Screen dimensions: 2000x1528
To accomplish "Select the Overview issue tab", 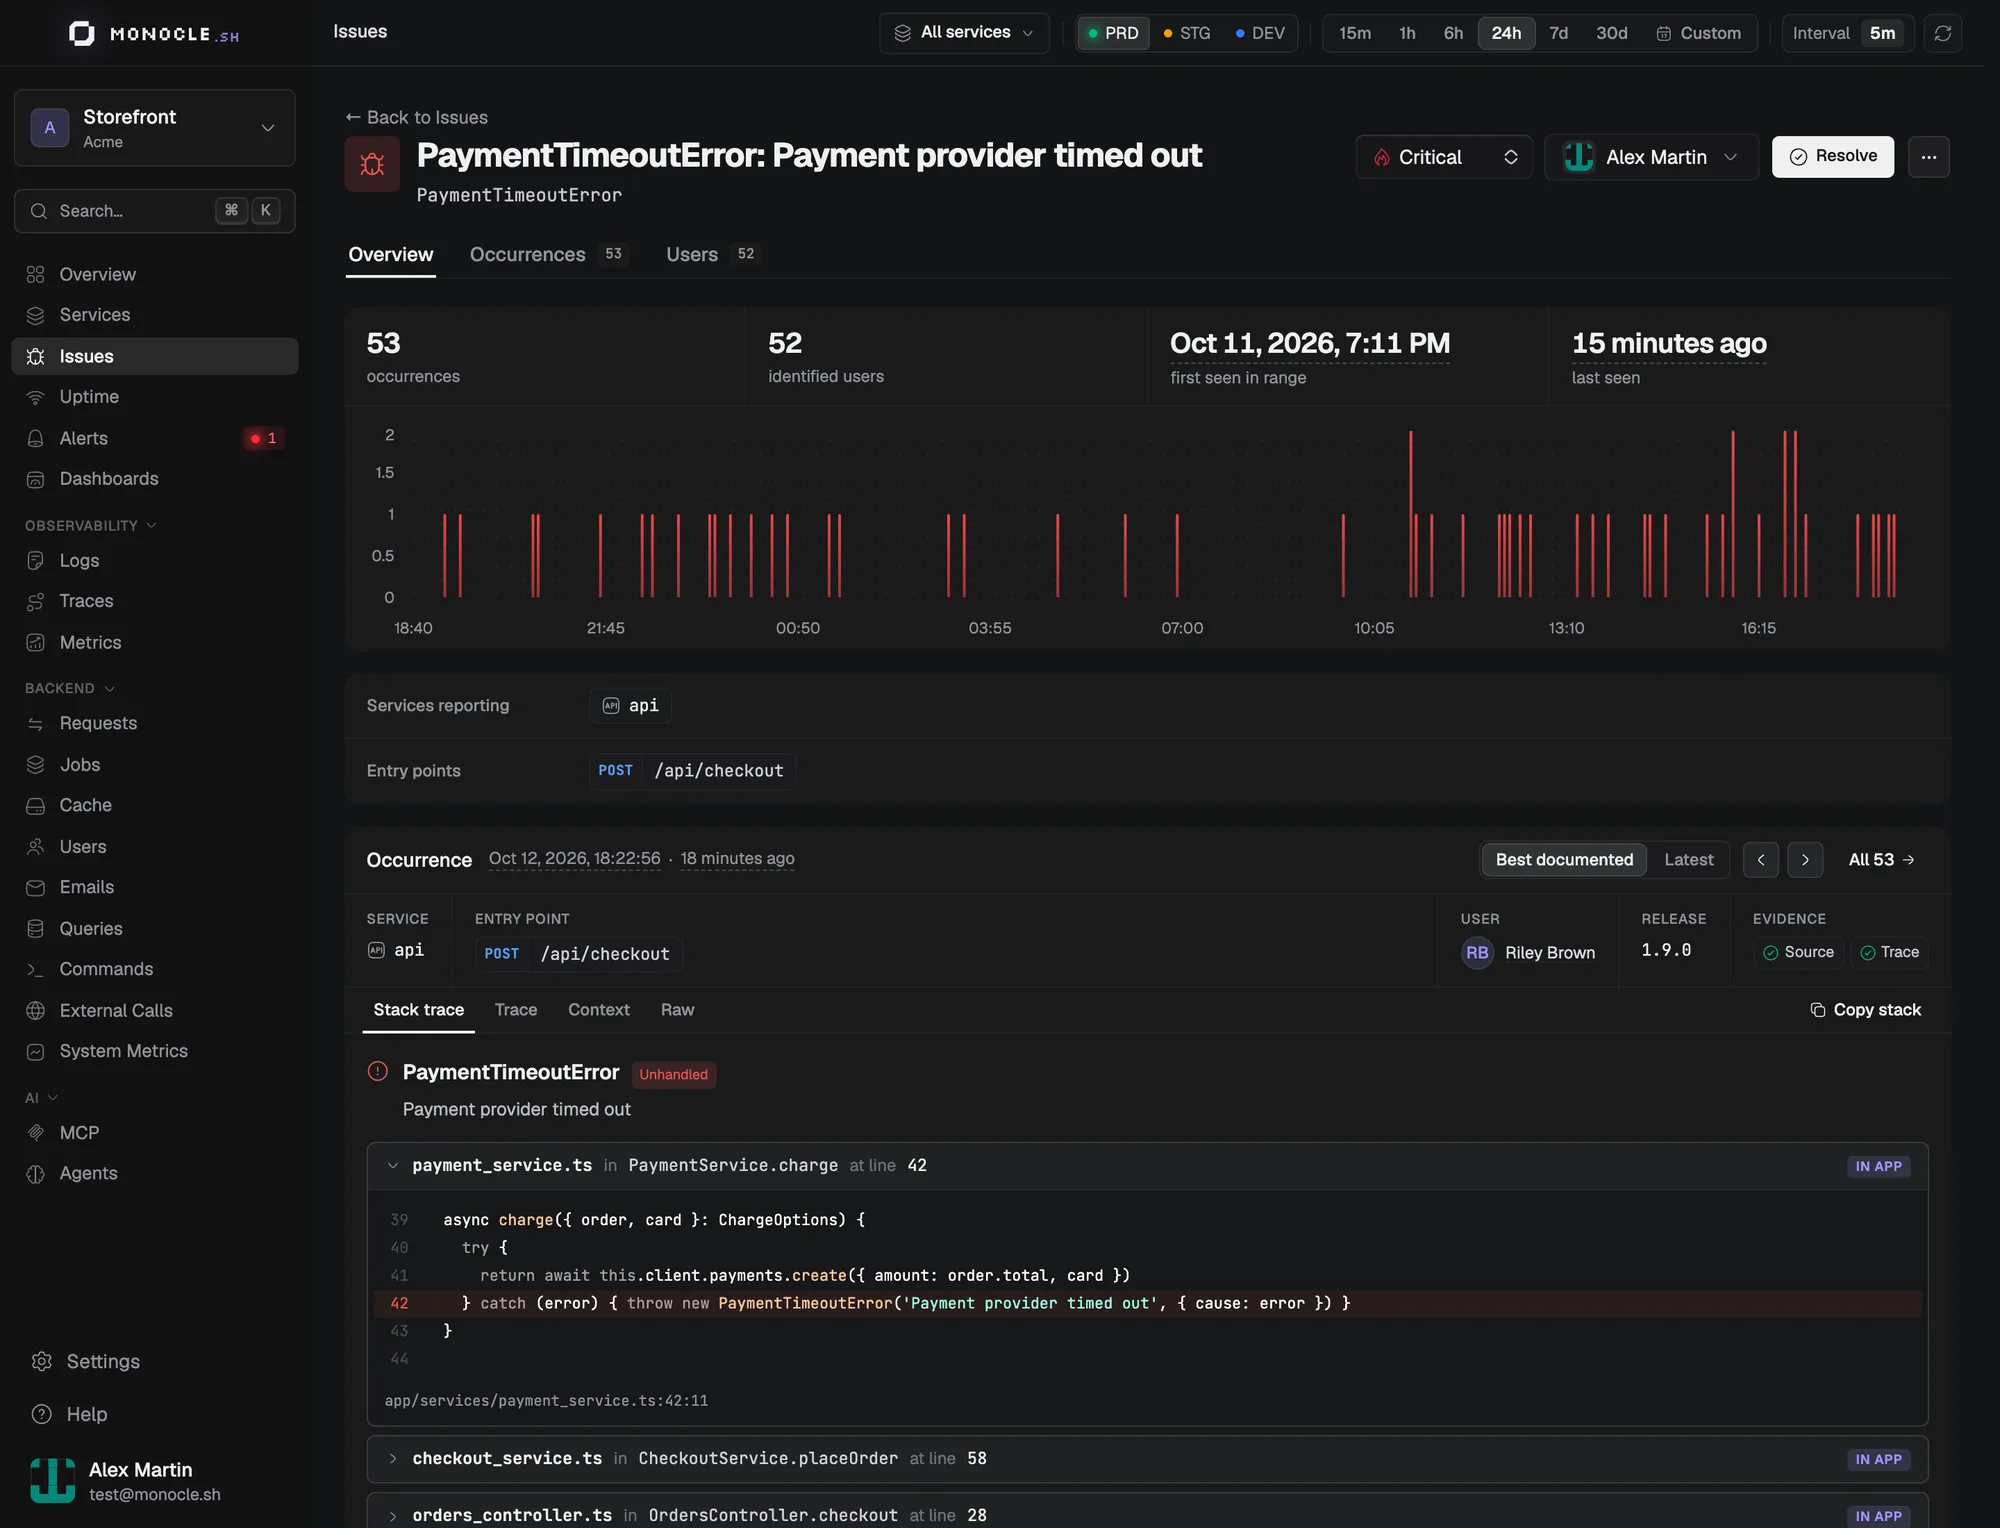I will (x=391, y=254).
